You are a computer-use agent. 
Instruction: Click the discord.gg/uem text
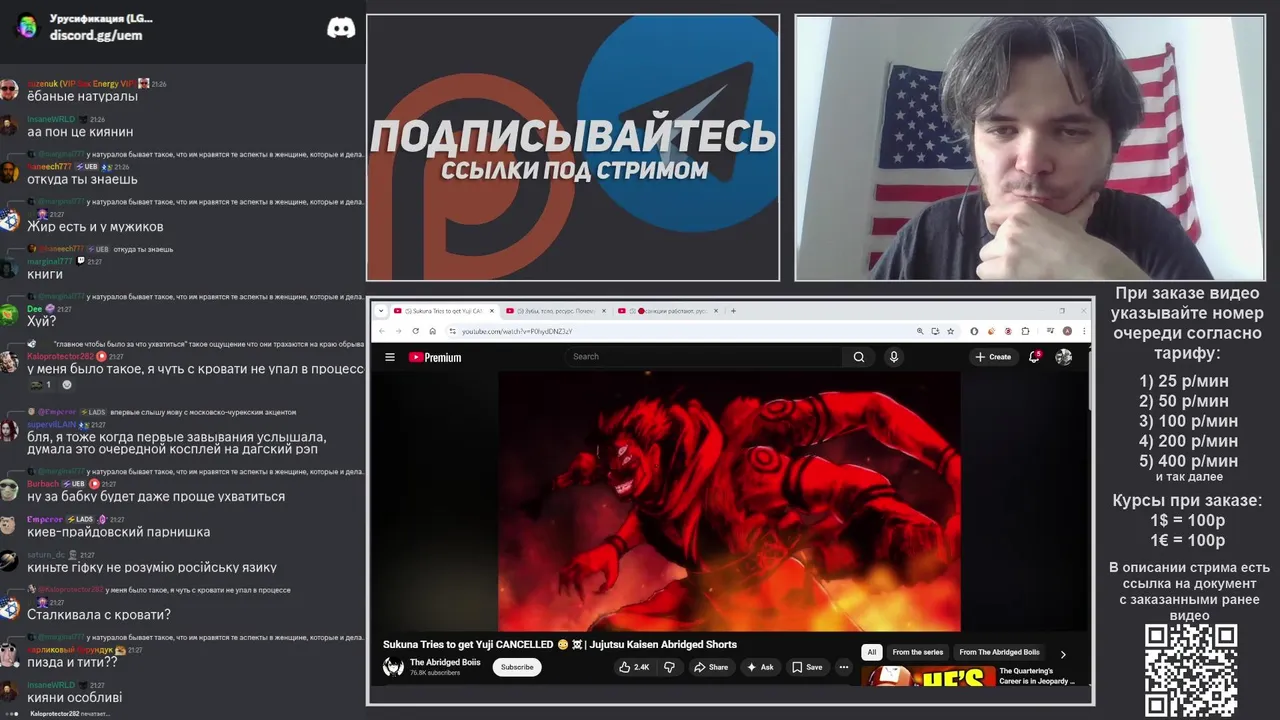[x=96, y=35]
